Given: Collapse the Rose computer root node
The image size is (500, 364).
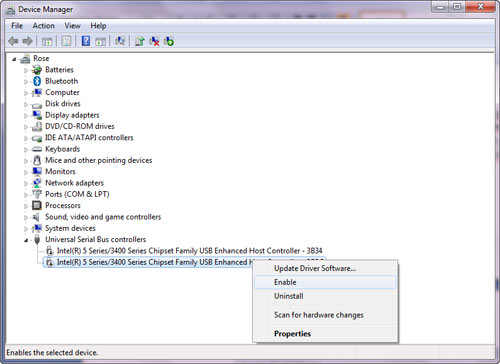Looking at the screenshot, I should (x=14, y=59).
